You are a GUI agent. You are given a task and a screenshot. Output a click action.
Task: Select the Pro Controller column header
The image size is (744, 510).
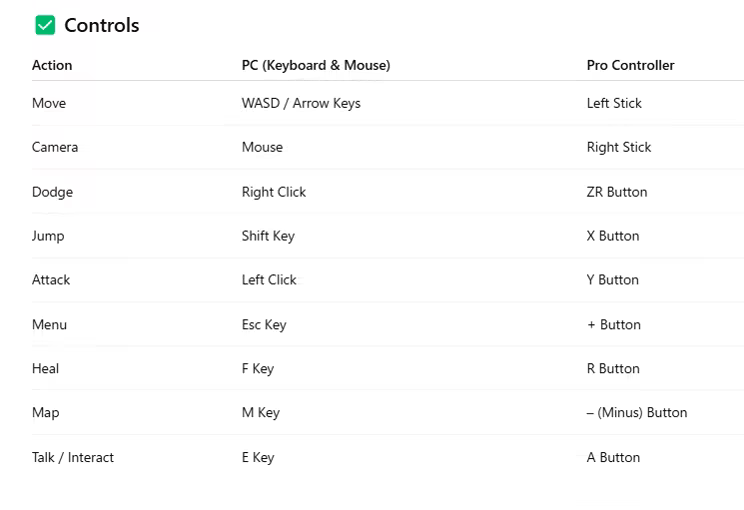point(630,65)
